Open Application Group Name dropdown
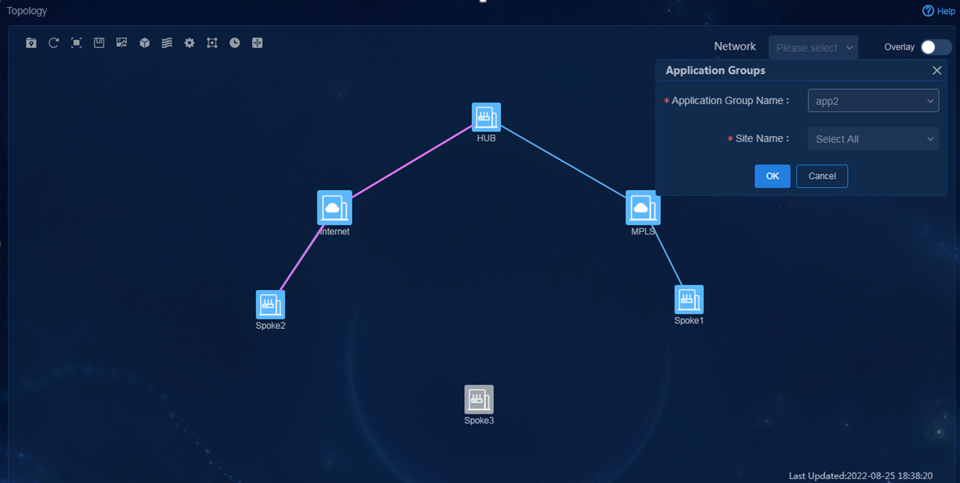 click(x=873, y=101)
